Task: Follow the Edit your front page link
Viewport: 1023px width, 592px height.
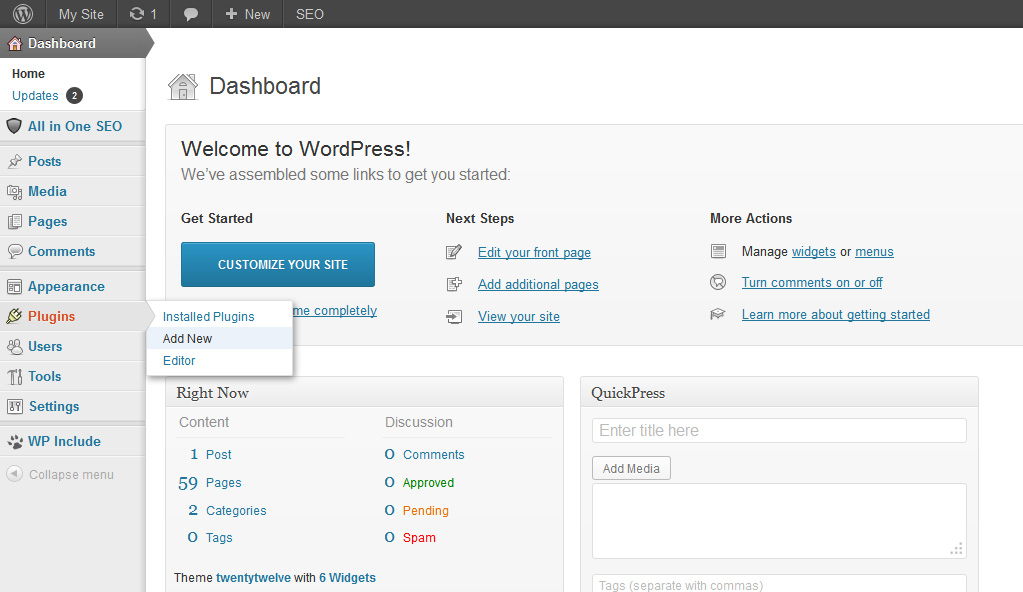Action: coord(534,252)
